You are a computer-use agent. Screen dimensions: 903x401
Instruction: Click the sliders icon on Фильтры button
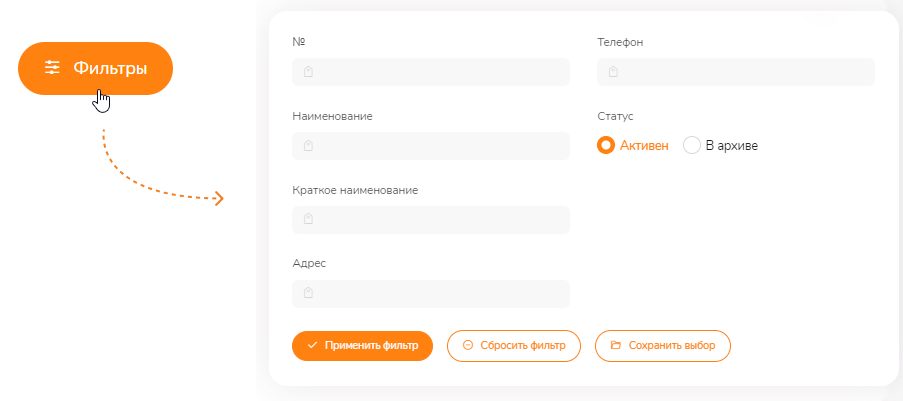52,68
